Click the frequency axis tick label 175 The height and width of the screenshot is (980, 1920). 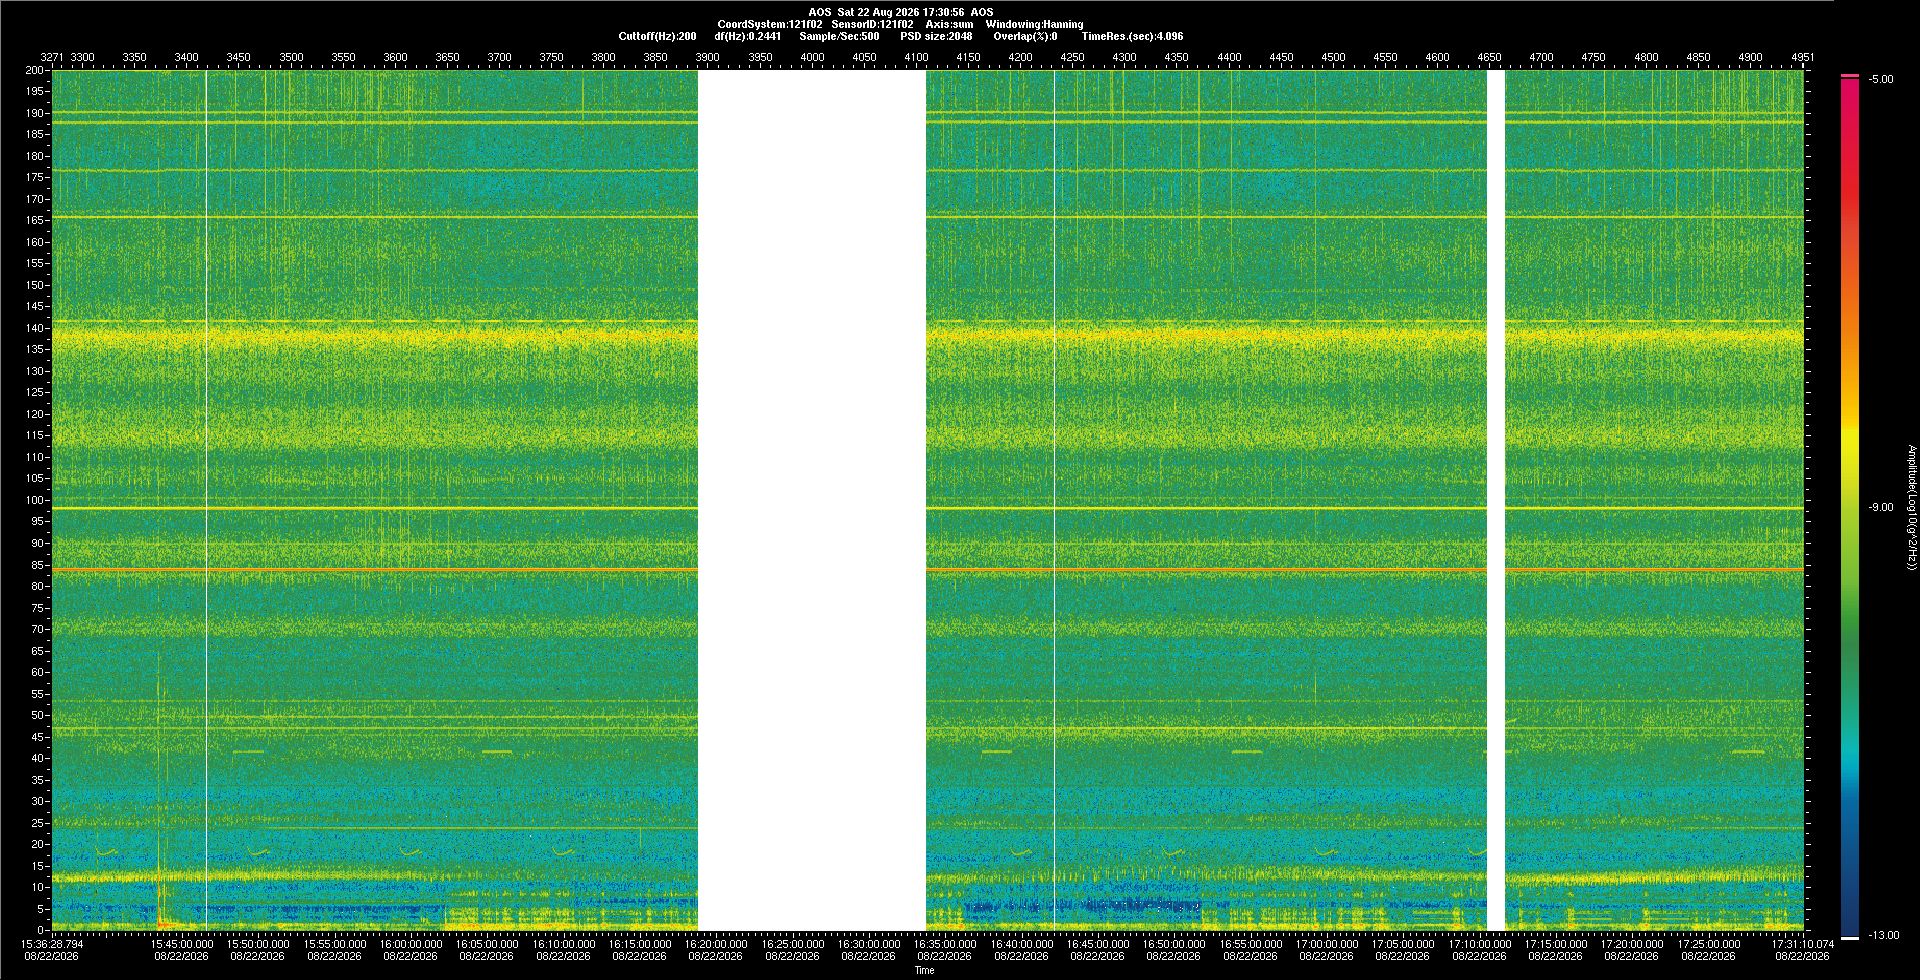click(35, 178)
